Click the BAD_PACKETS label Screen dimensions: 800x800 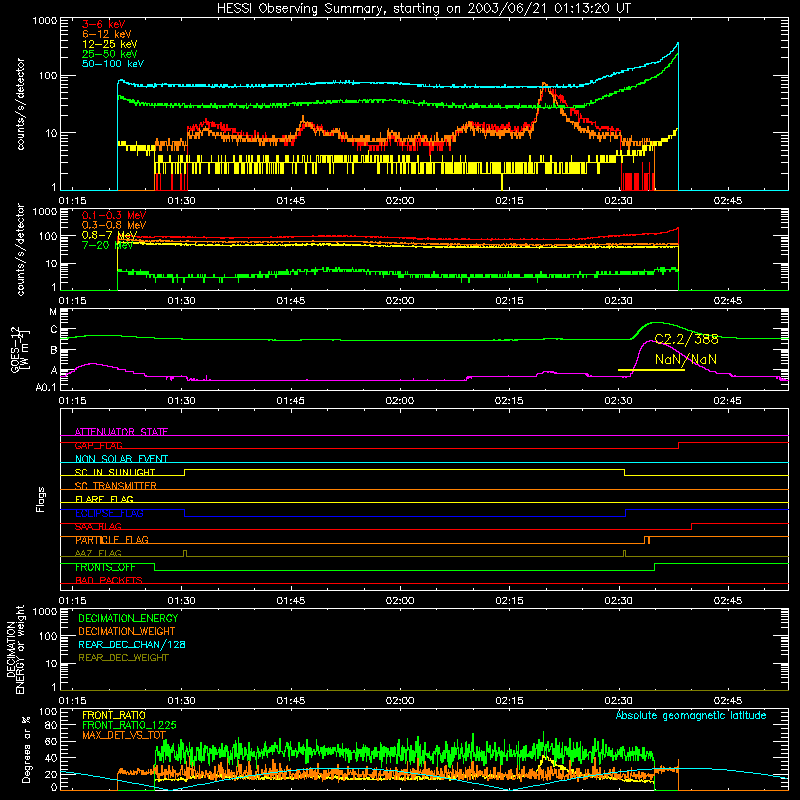[109, 580]
